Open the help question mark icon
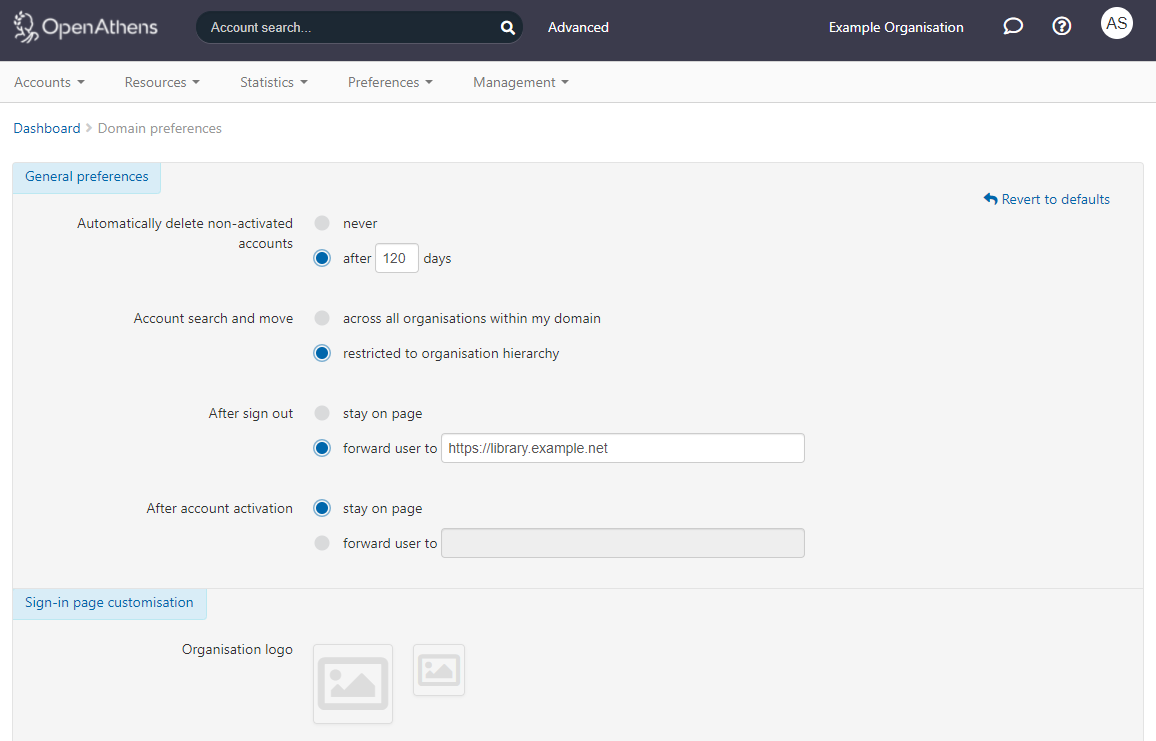The image size is (1156, 741). (1061, 26)
